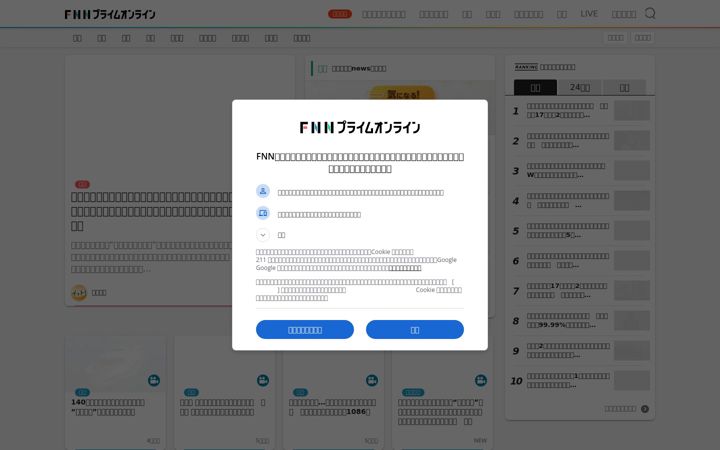The width and height of the screenshot is (720, 450).
Task: Click the round program avatar under the featured article
Action: pos(79,292)
